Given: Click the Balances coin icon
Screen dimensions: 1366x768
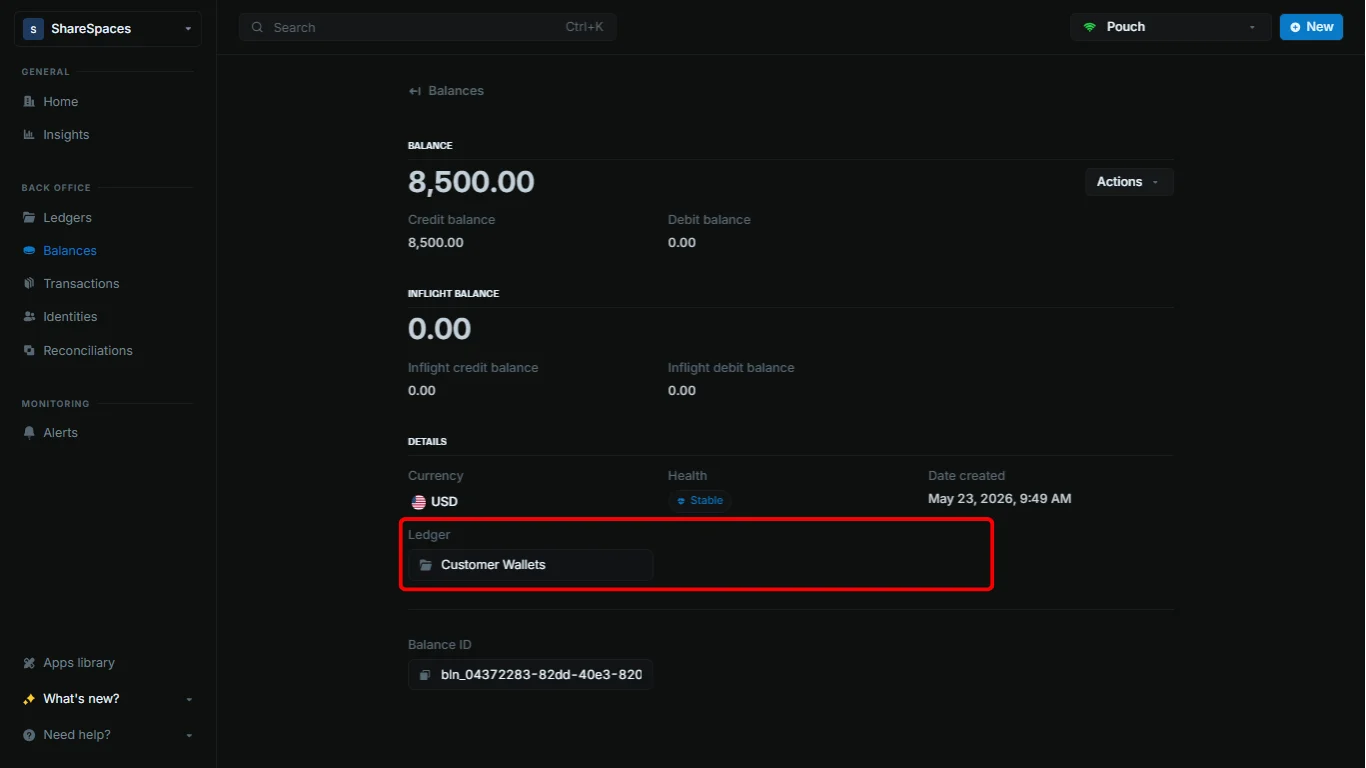Looking at the screenshot, I should click(29, 250).
